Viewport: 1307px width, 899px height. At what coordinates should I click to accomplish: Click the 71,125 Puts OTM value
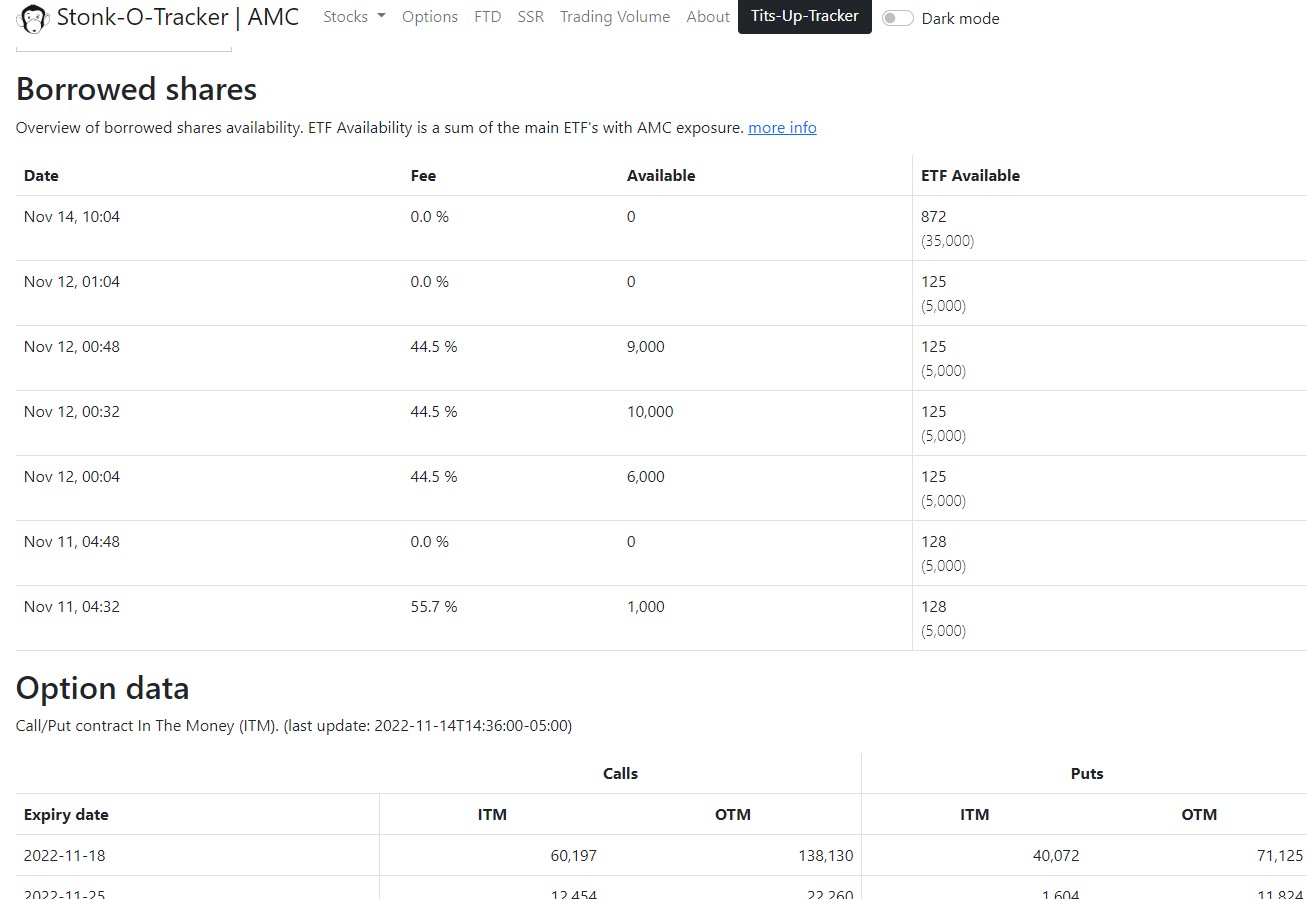(1280, 856)
